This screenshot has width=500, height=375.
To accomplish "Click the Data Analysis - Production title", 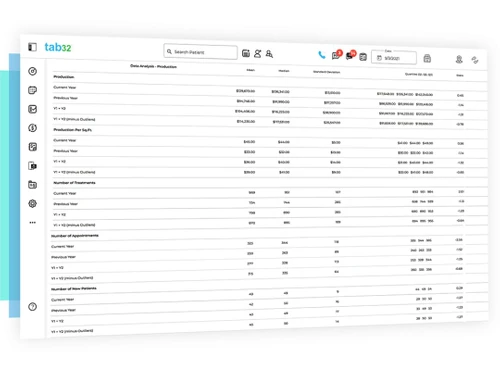I will click(x=153, y=66).
